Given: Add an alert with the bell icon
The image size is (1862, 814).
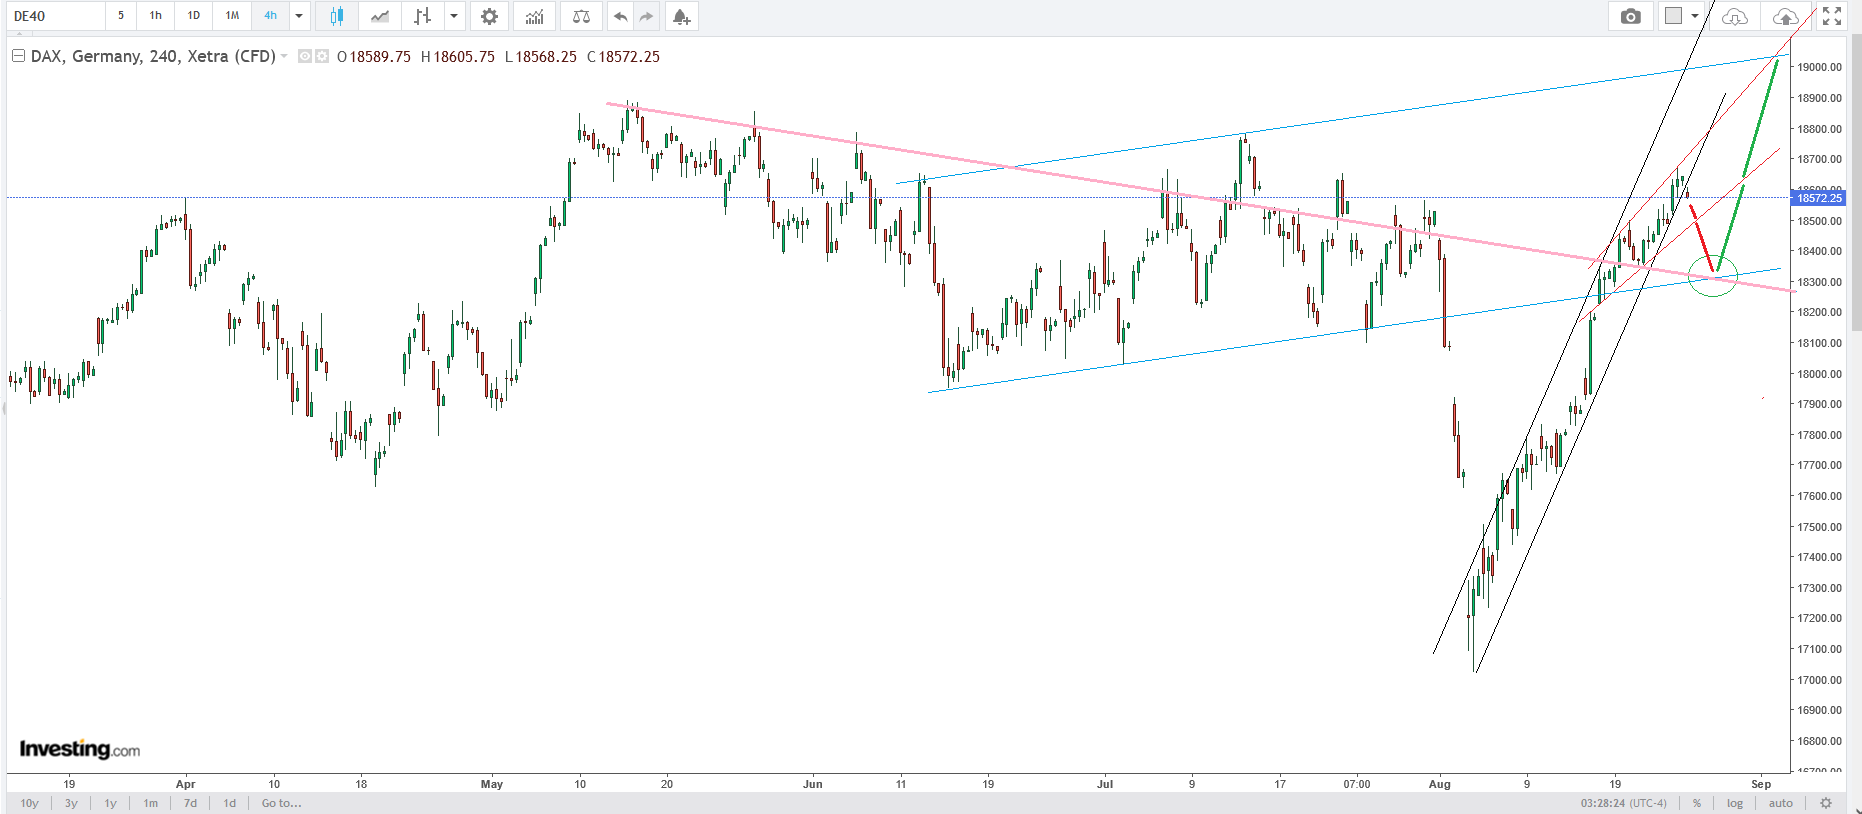Looking at the screenshot, I should 681,16.
